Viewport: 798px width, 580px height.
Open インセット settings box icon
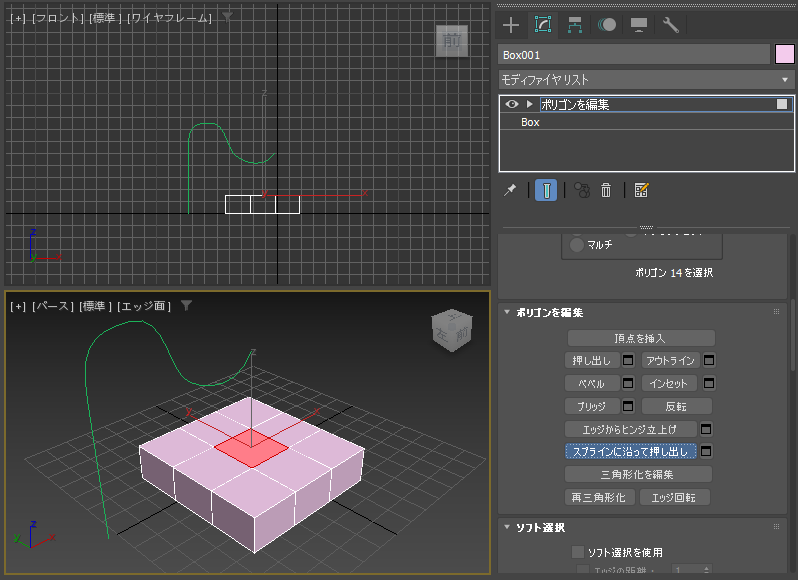point(708,383)
